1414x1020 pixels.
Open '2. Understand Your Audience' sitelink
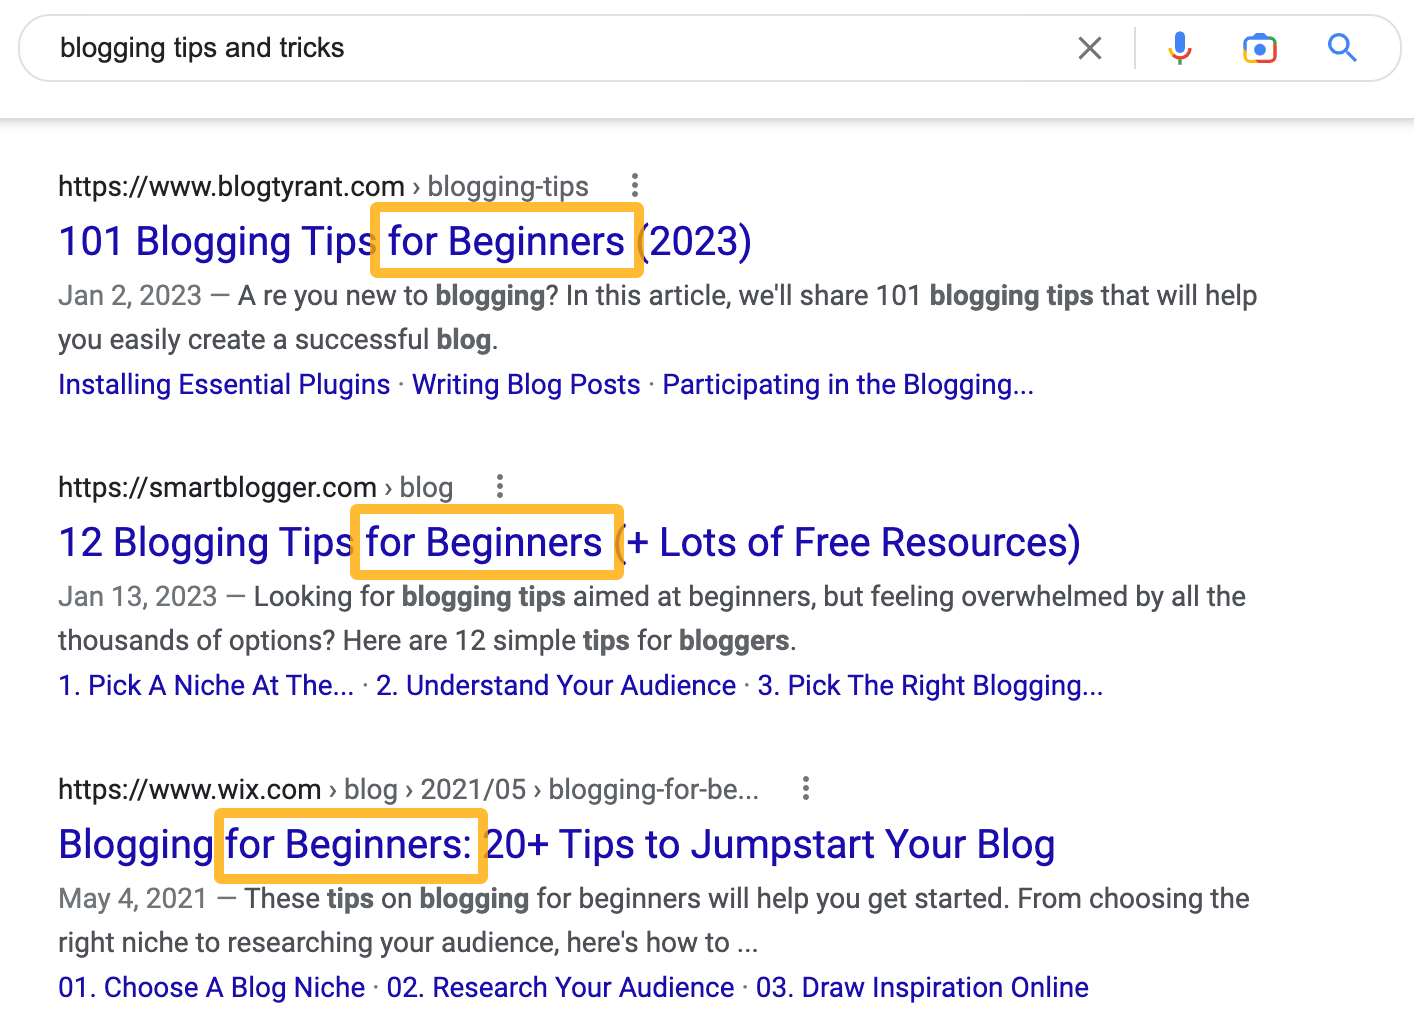click(556, 685)
